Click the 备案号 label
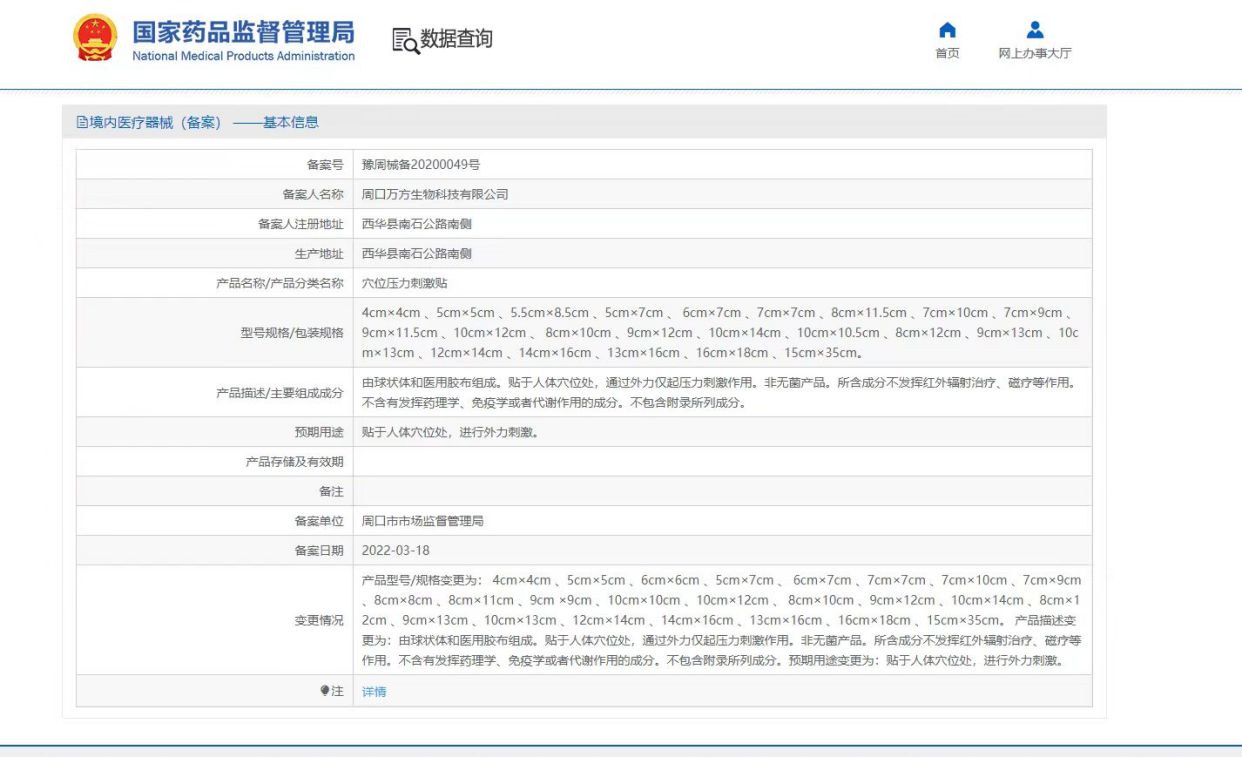 [x=325, y=164]
